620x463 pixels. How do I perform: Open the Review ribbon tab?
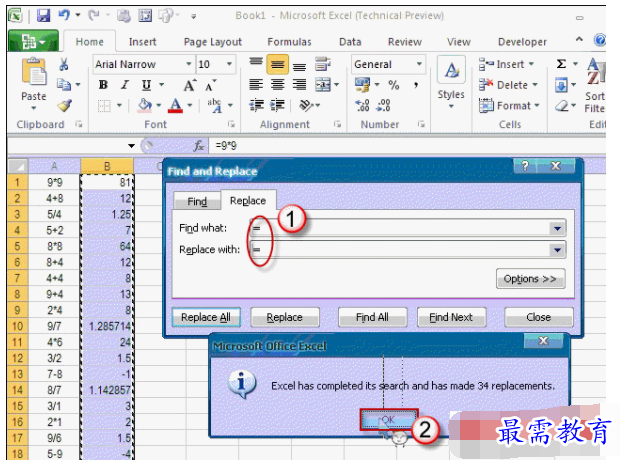pyautogui.click(x=405, y=42)
